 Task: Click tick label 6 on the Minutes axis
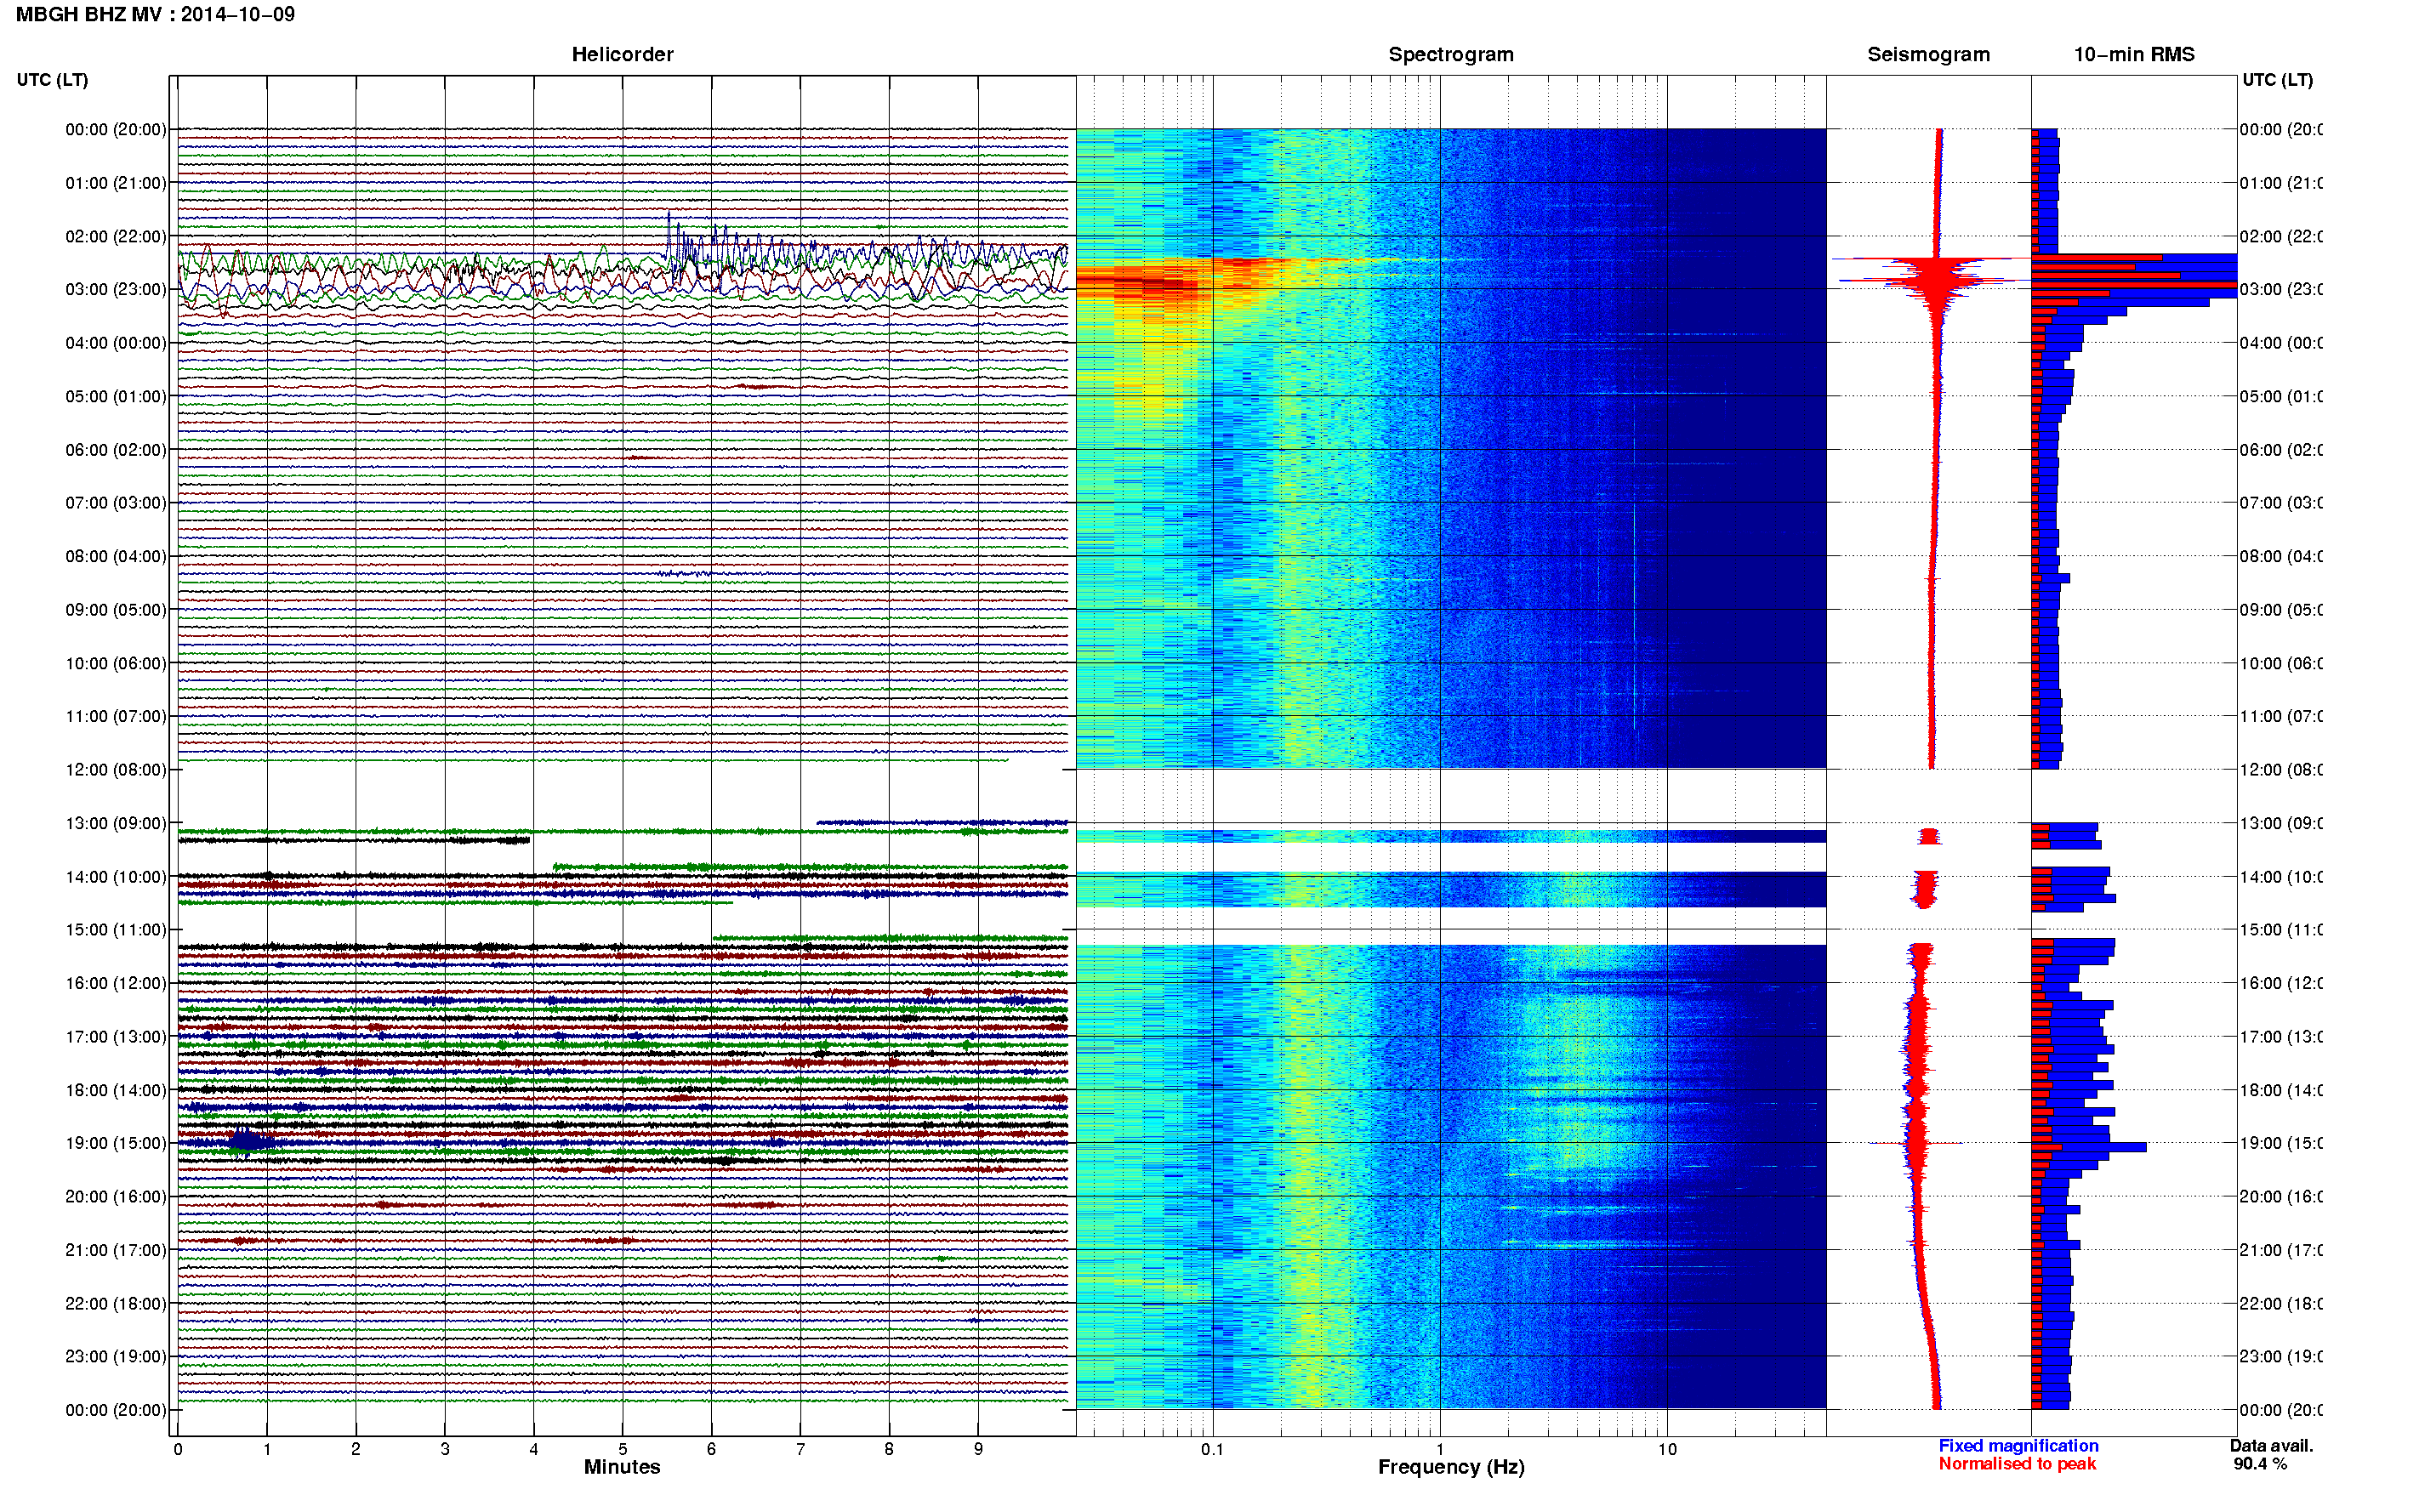pos(712,1449)
